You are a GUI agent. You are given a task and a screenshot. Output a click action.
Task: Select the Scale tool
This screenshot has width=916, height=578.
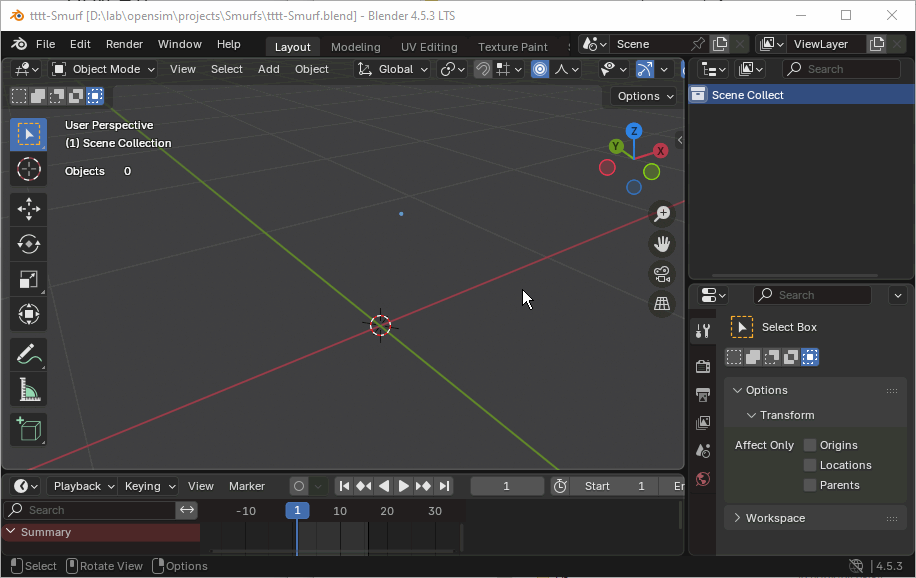(29, 279)
